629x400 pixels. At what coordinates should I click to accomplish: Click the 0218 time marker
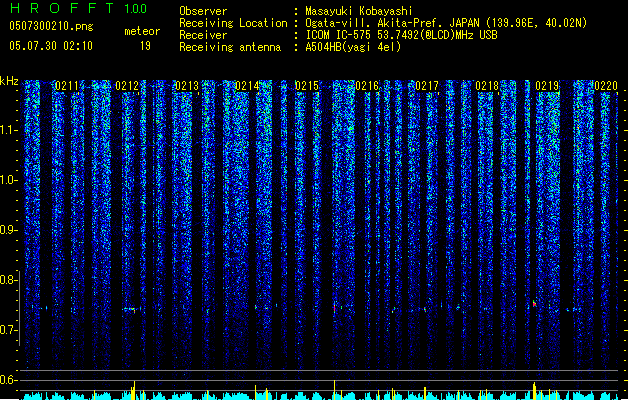click(487, 86)
